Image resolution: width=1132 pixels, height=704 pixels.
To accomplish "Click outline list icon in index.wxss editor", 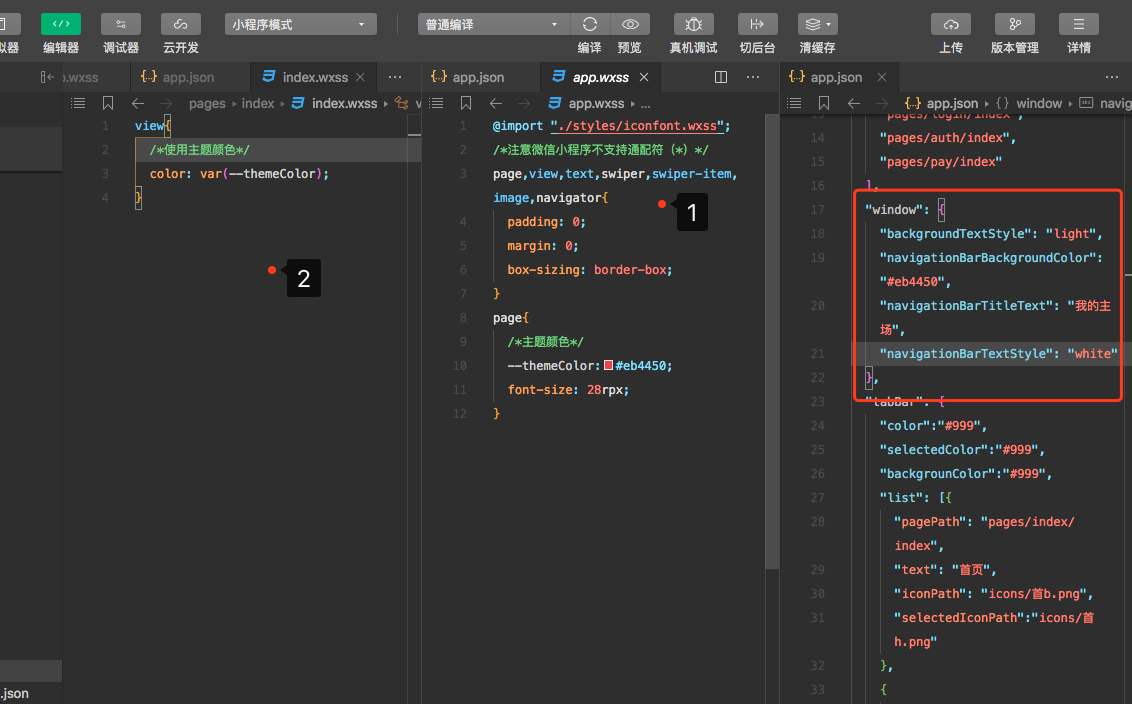I will click(x=78, y=103).
